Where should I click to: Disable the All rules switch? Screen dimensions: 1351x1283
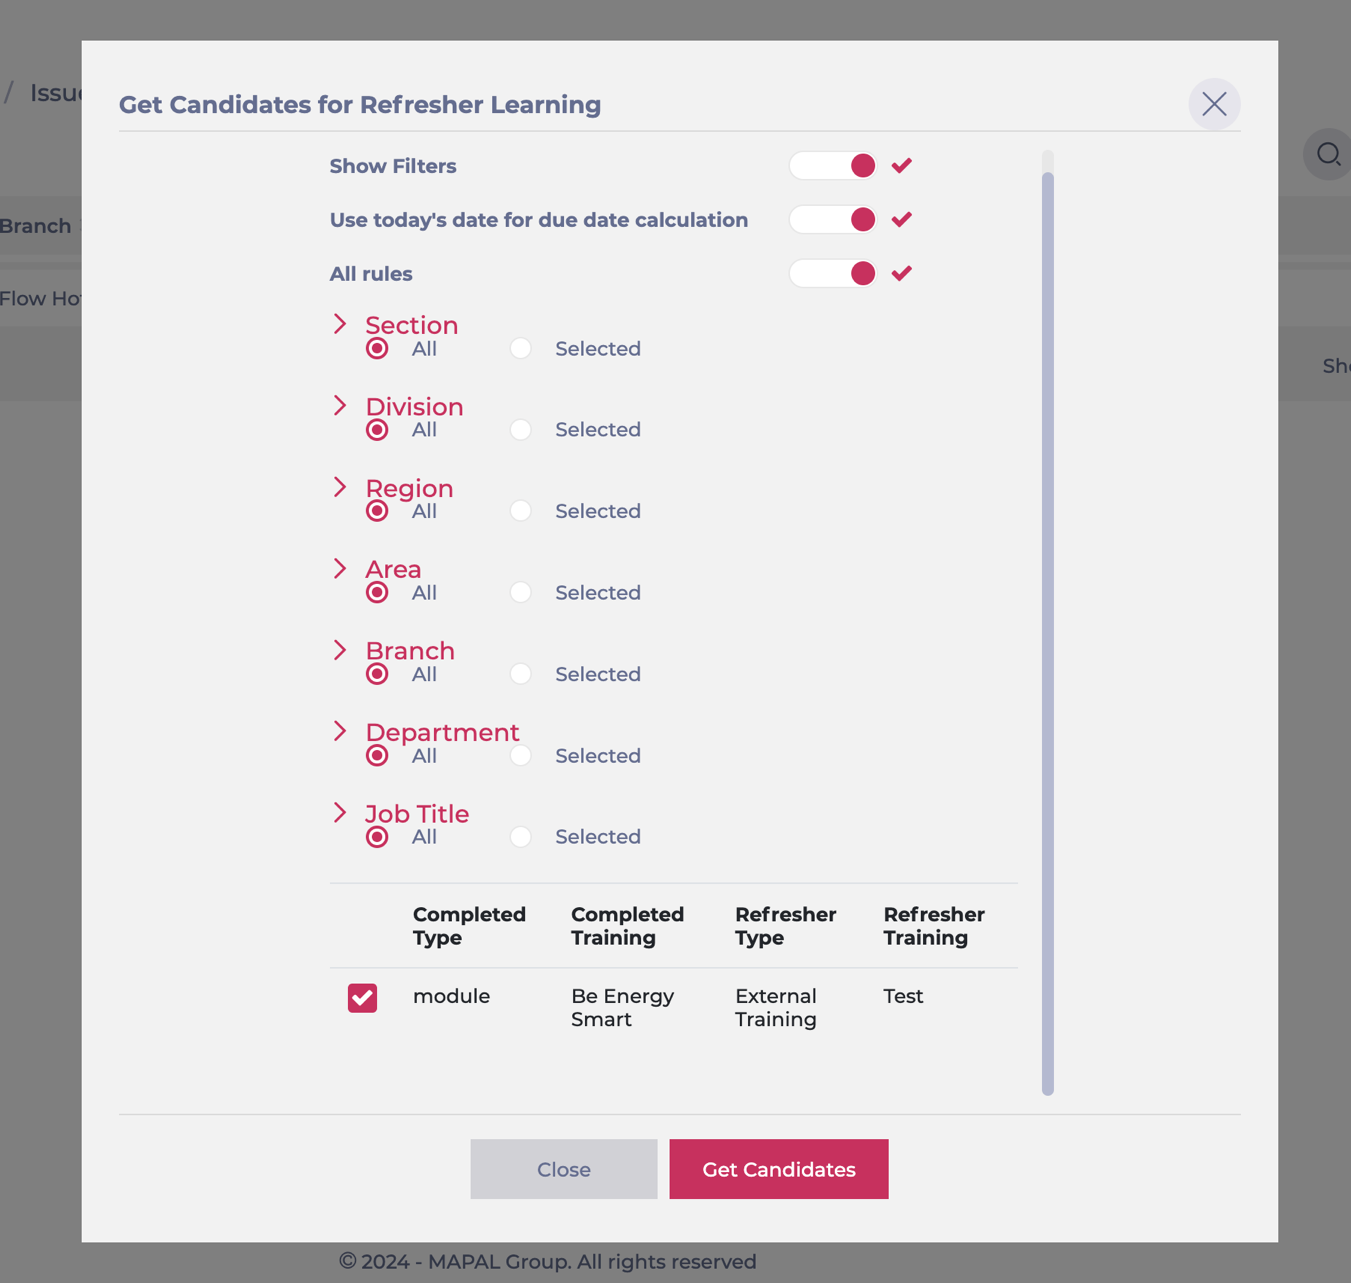pos(833,273)
